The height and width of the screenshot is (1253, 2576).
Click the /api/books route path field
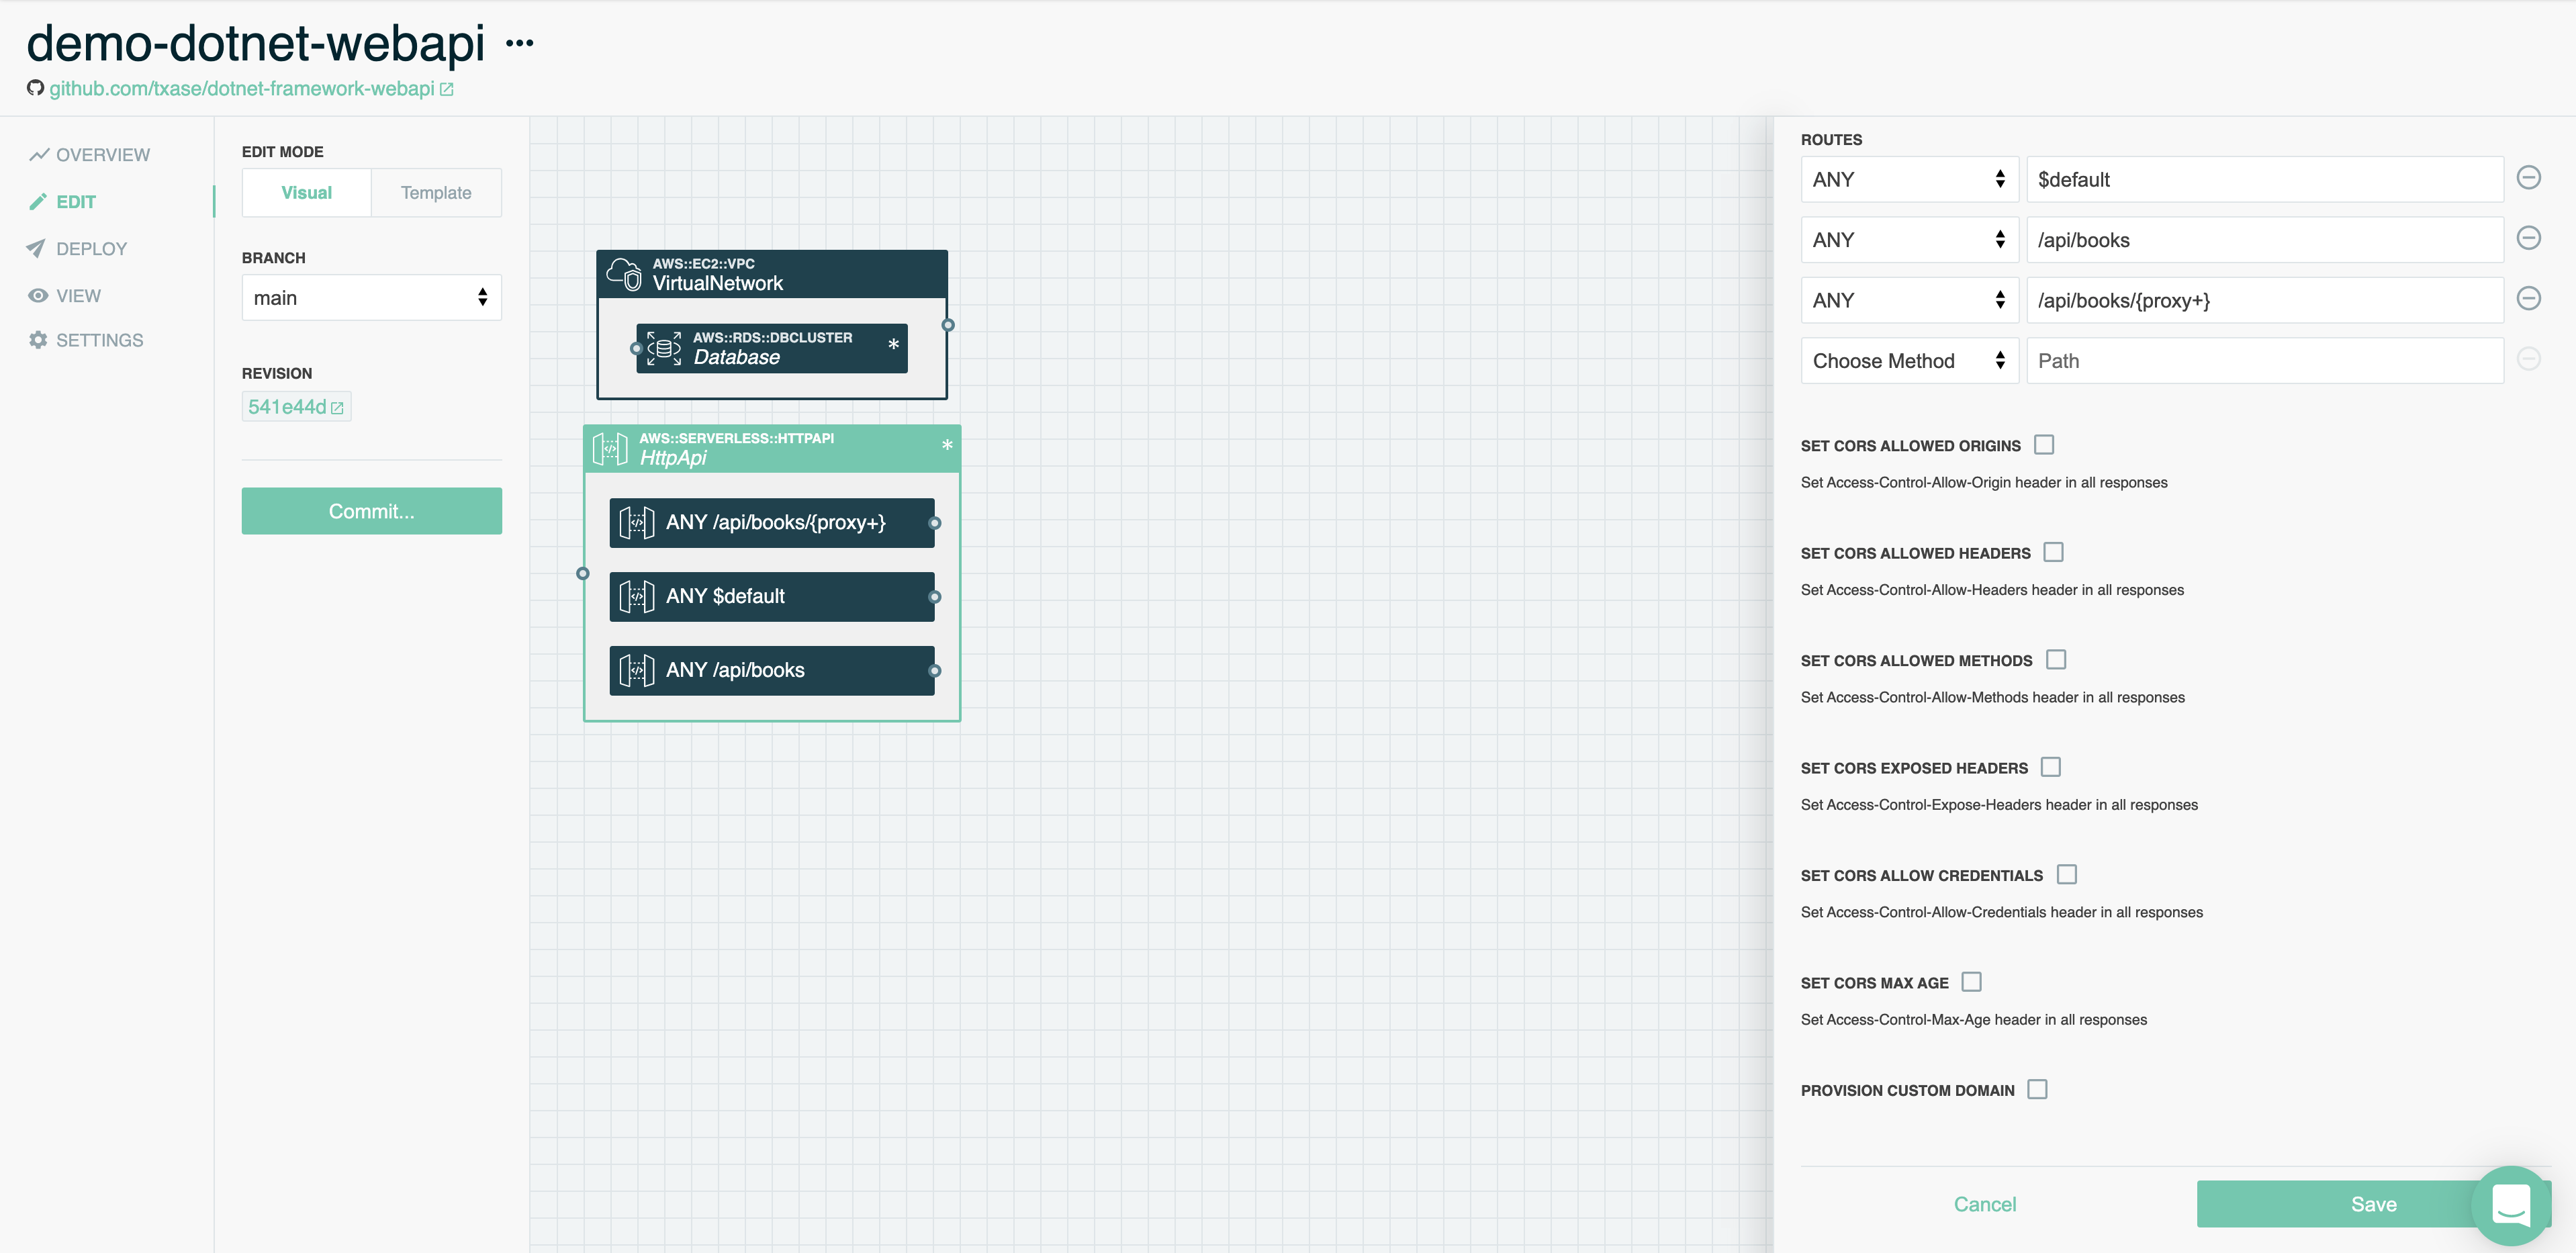[x=2264, y=240]
